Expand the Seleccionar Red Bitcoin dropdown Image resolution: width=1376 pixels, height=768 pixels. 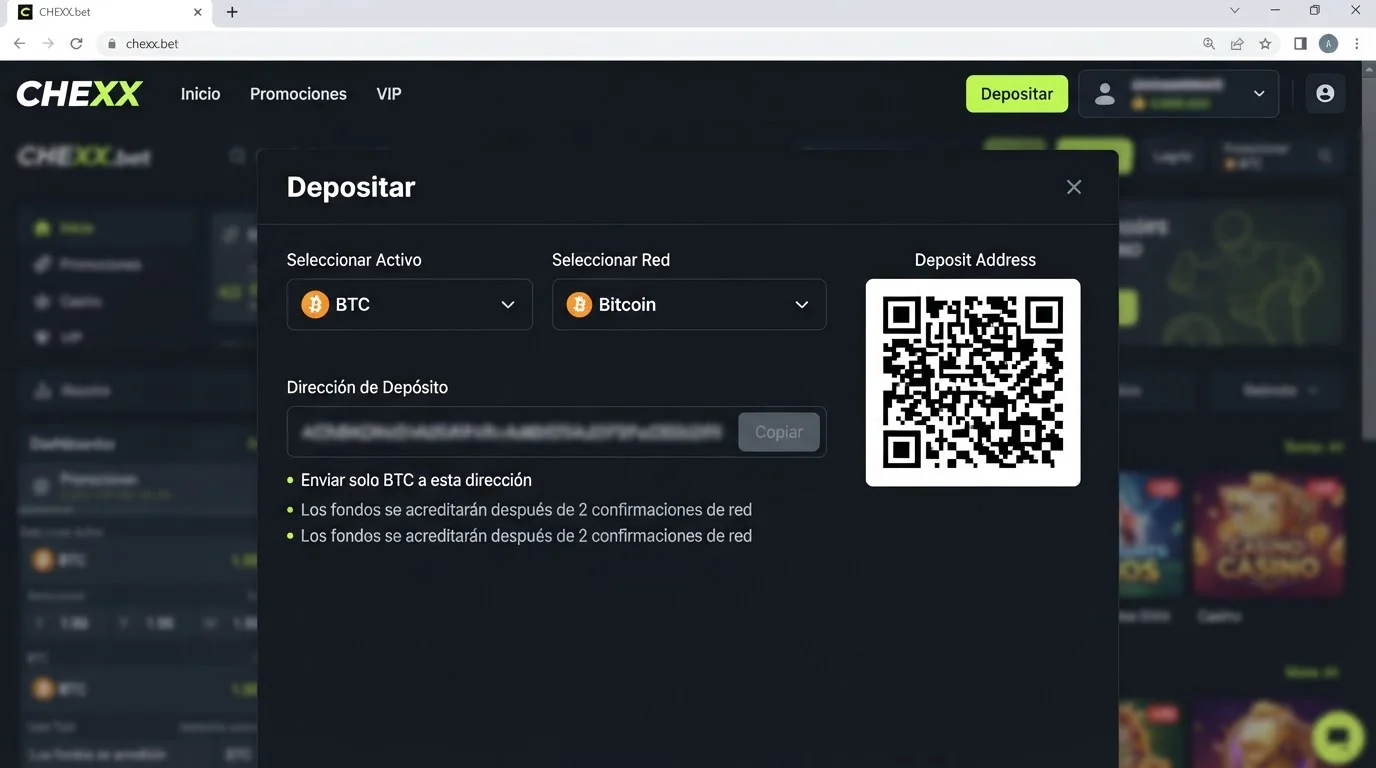tap(689, 304)
